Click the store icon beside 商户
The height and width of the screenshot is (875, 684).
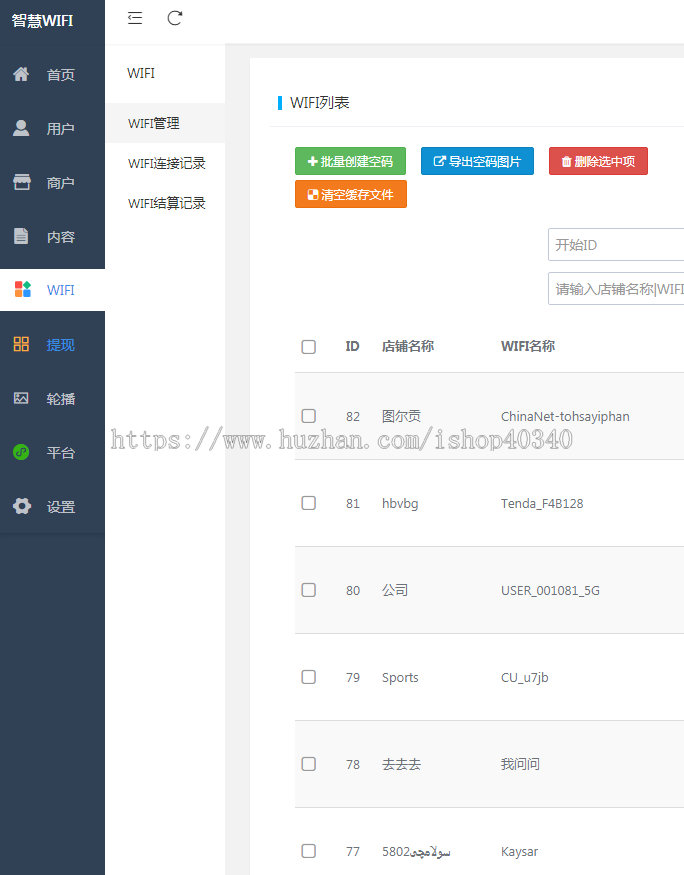(x=22, y=182)
